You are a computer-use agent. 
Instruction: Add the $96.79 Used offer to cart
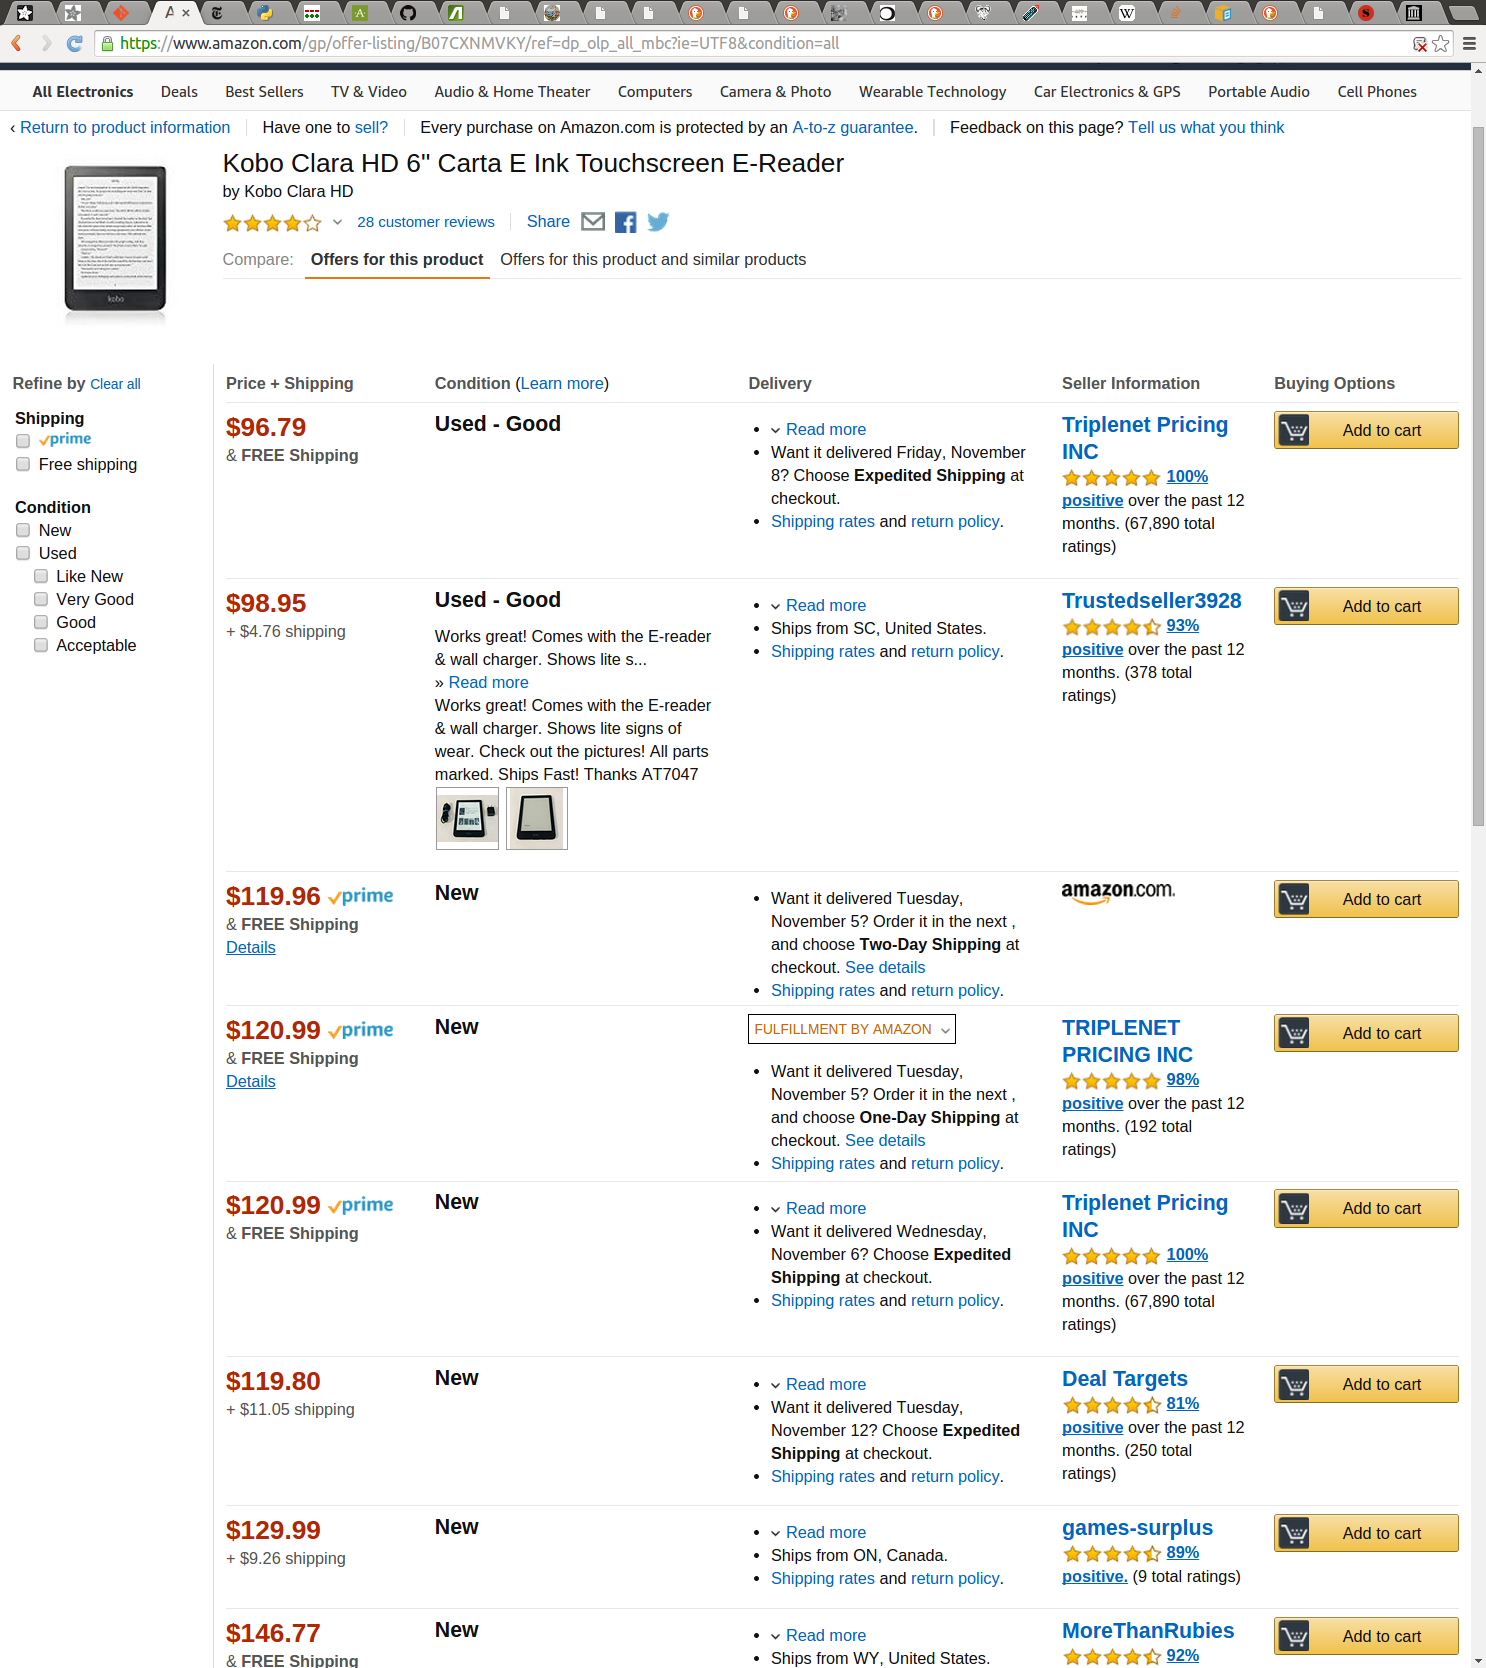point(1365,430)
